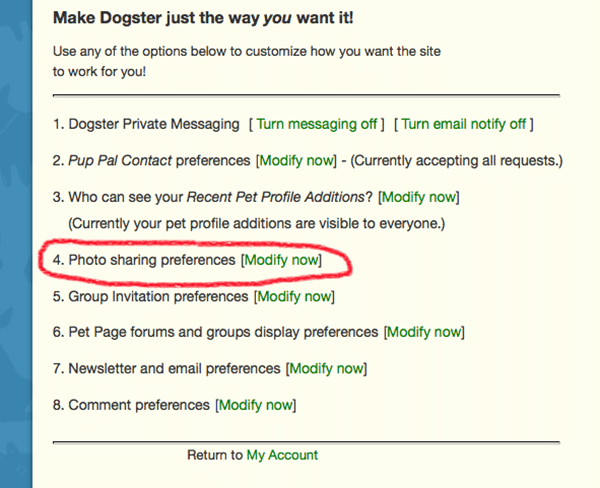Viewport: 600px width, 488px height.
Task: Modify Recent Pet Profile Additions visibility
Action: [x=419, y=197]
